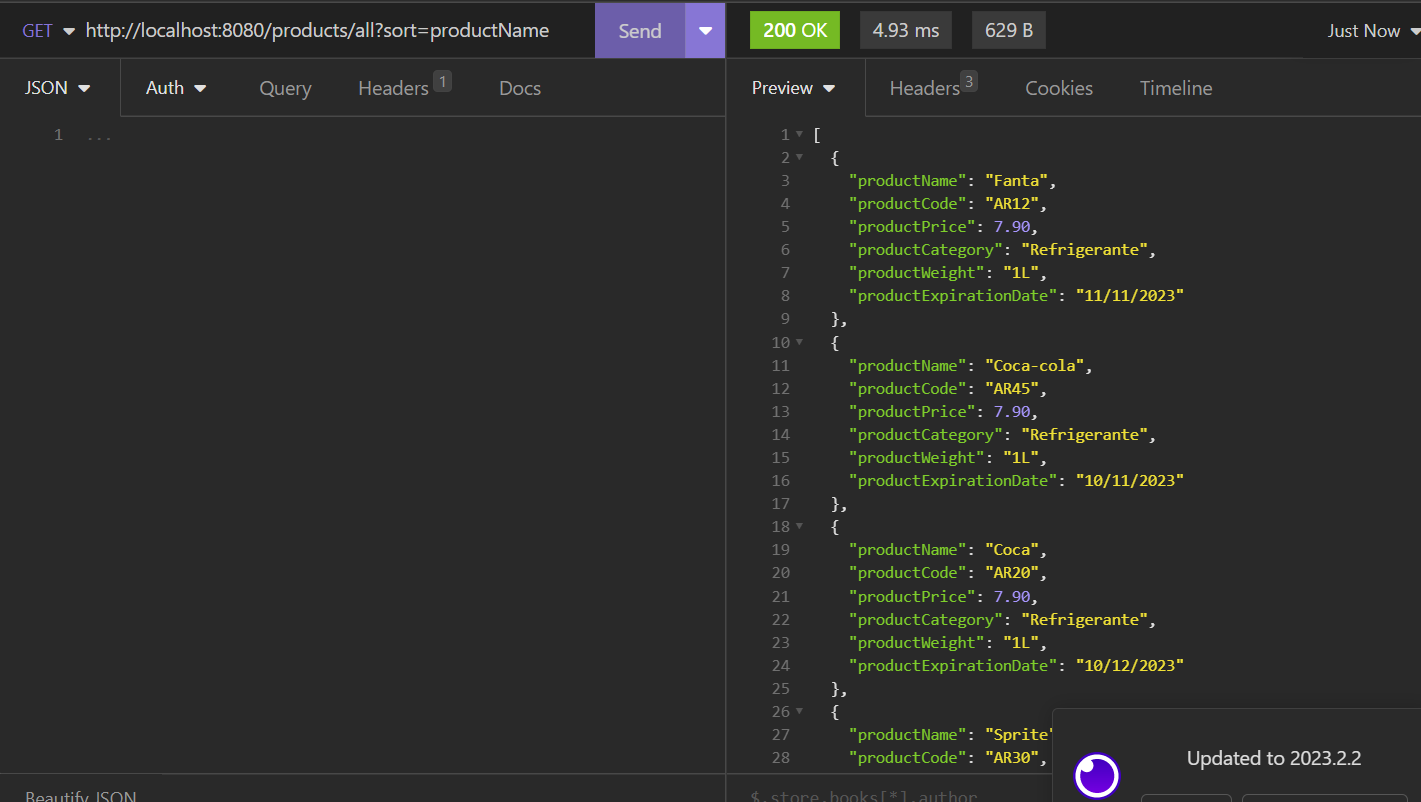Fold the object starting at line 18
The height and width of the screenshot is (802, 1421).
799,527
